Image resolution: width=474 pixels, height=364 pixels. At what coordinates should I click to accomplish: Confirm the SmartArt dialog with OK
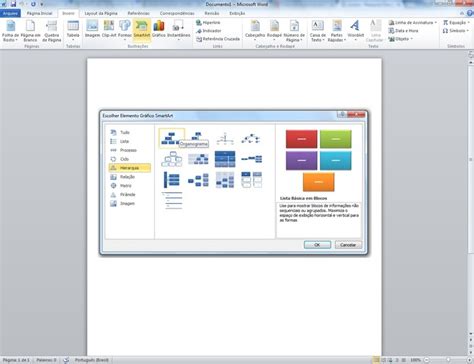pyautogui.click(x=317, y=245)
